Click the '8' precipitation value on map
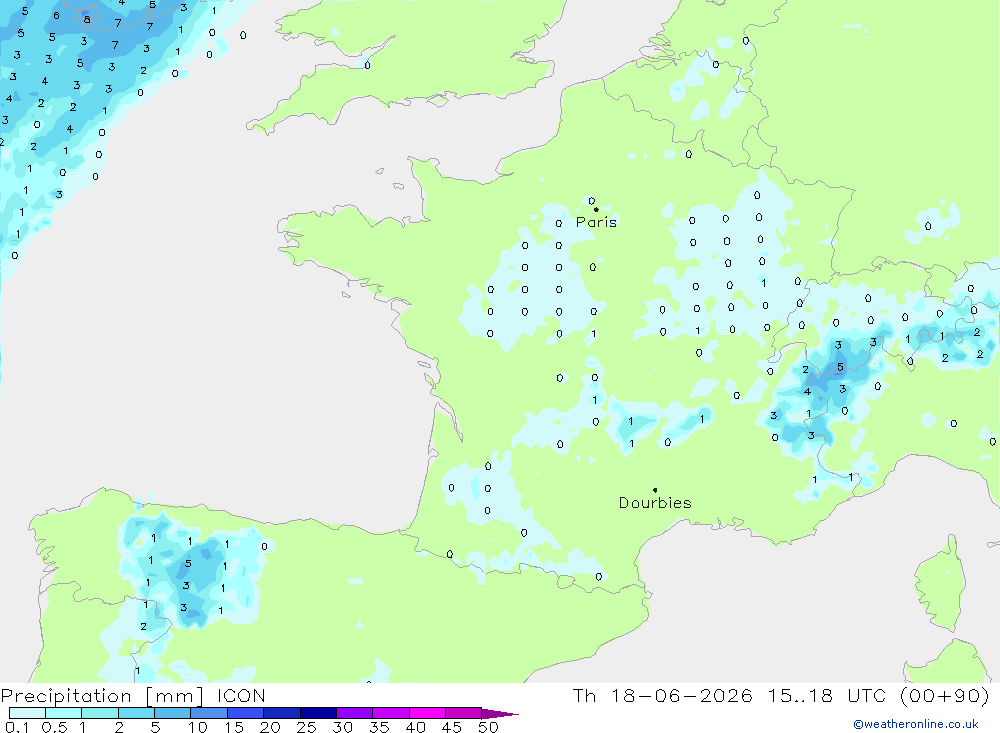This screenshot has height=733, width=1000. point(87,20)
